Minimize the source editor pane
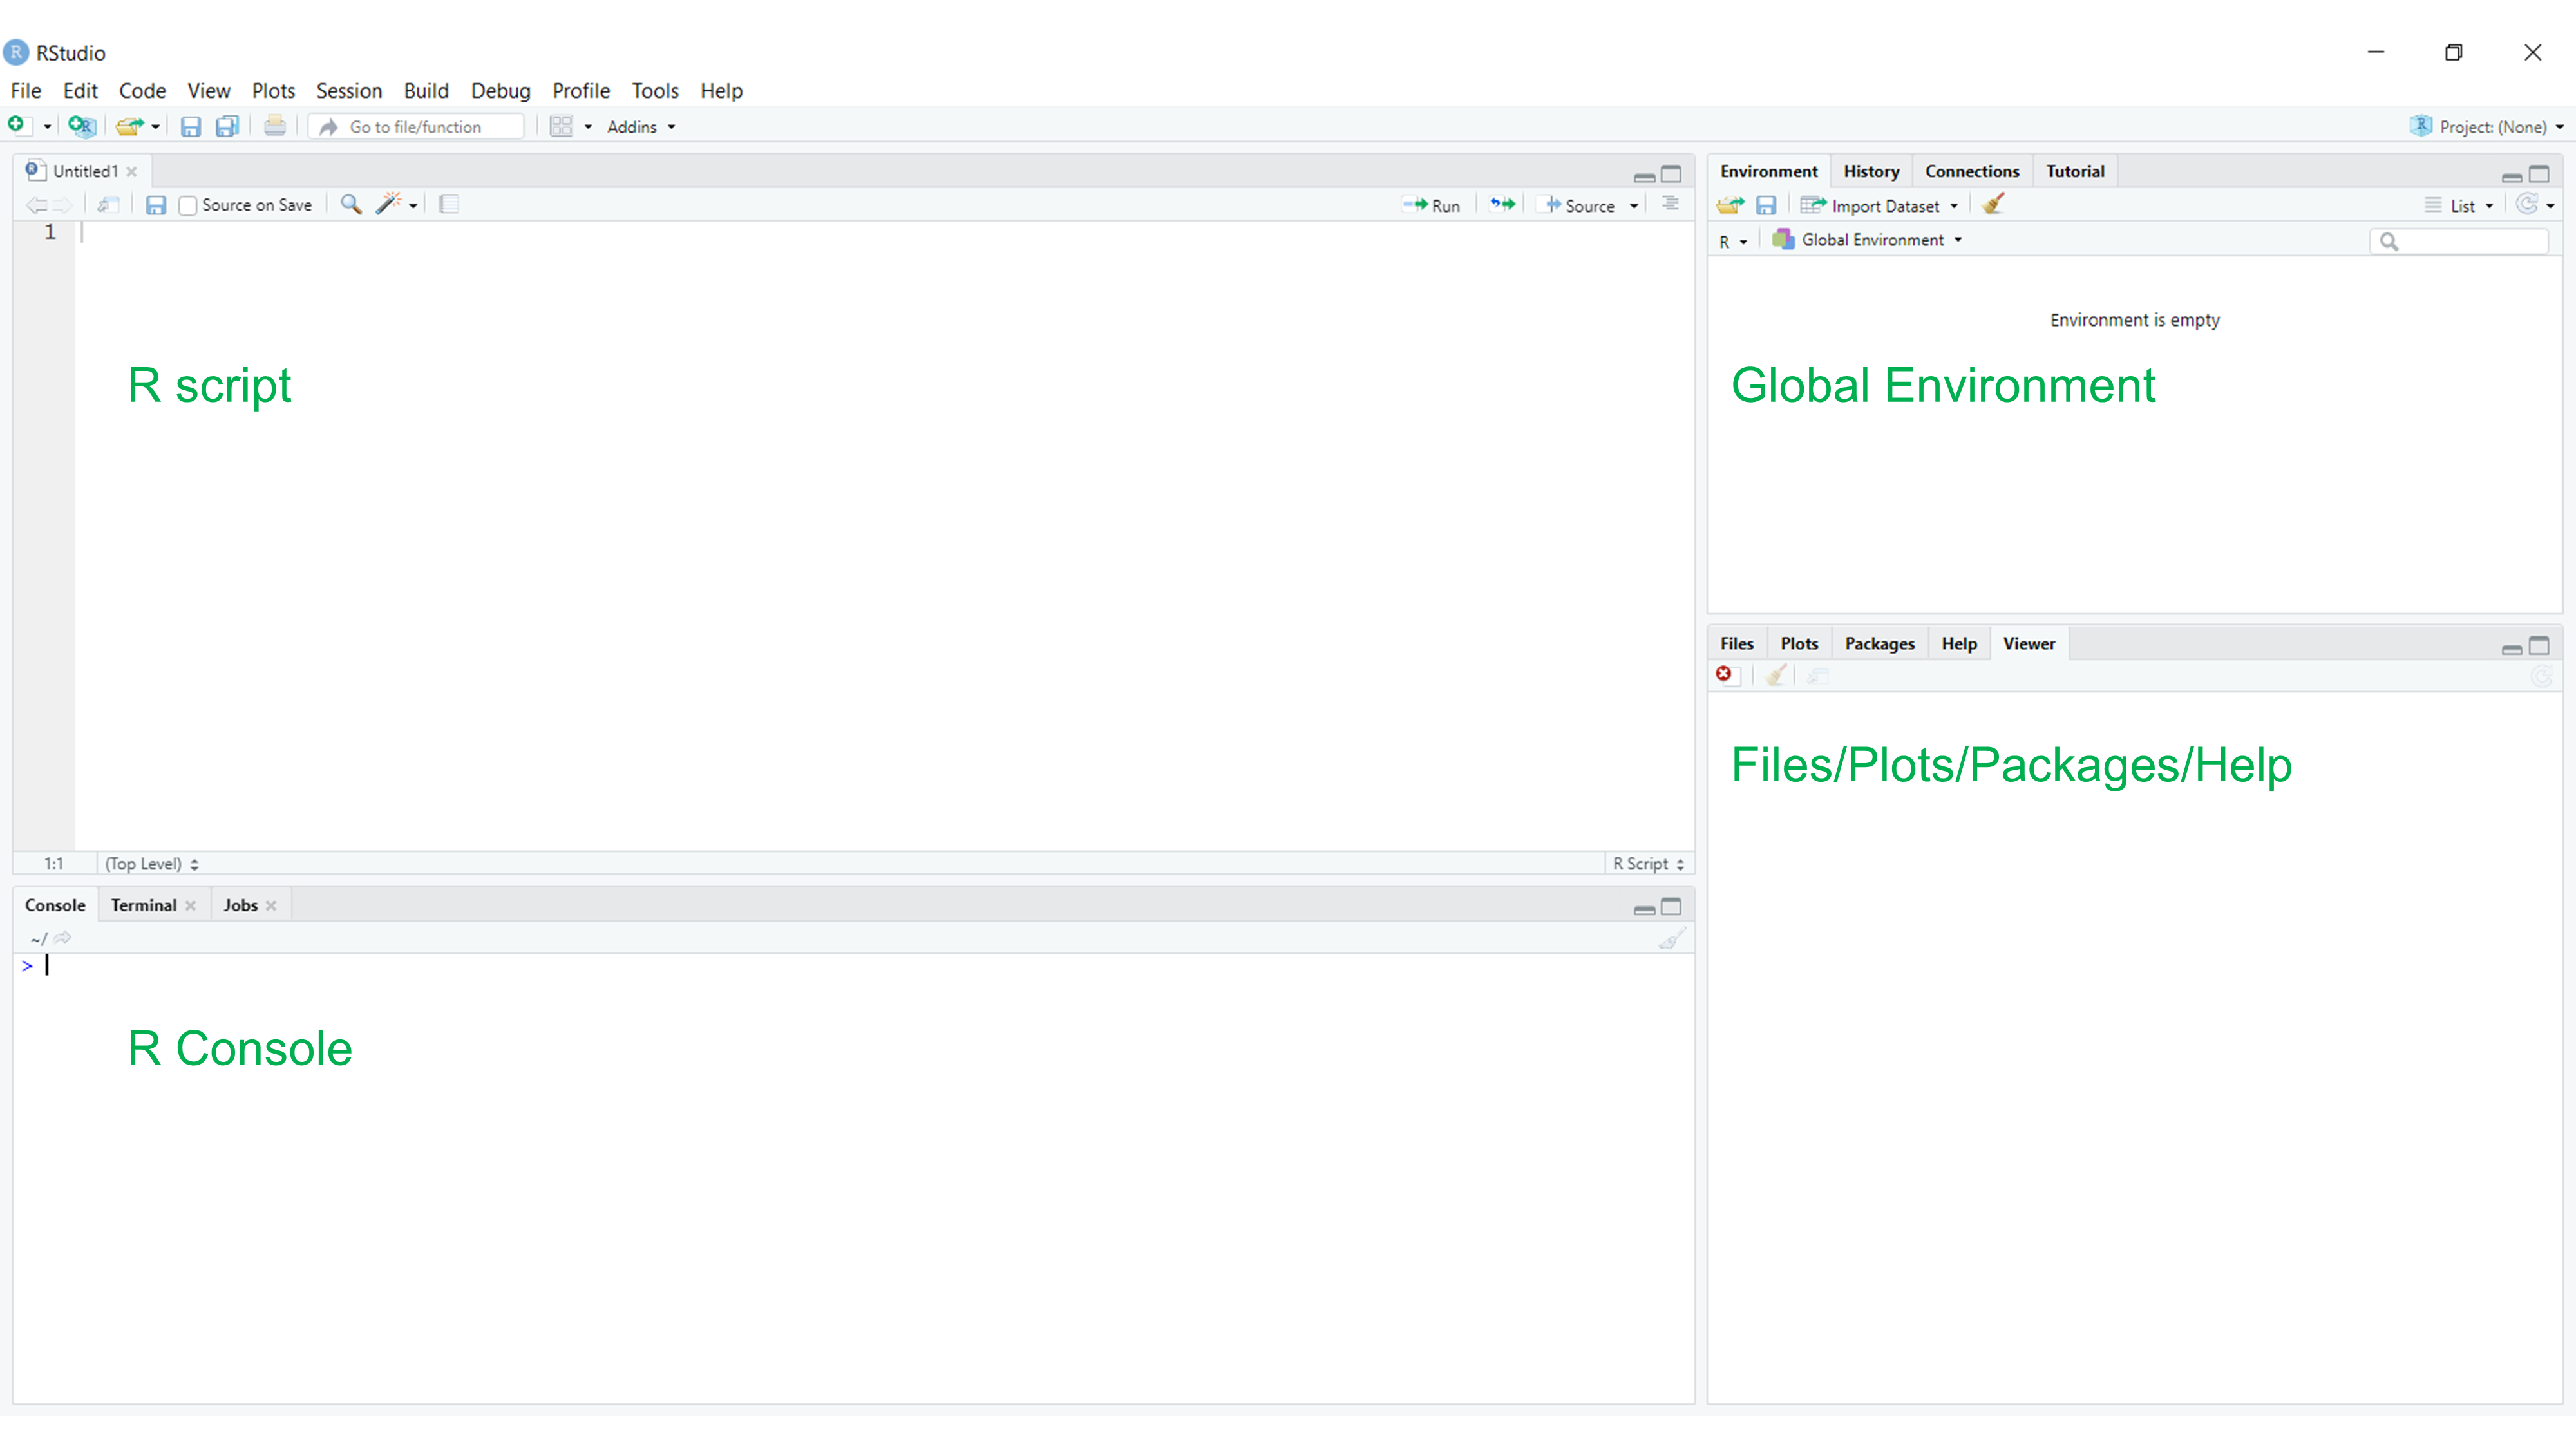The height and width of the screenshot is (1449, 2576). pos(1644,177)
